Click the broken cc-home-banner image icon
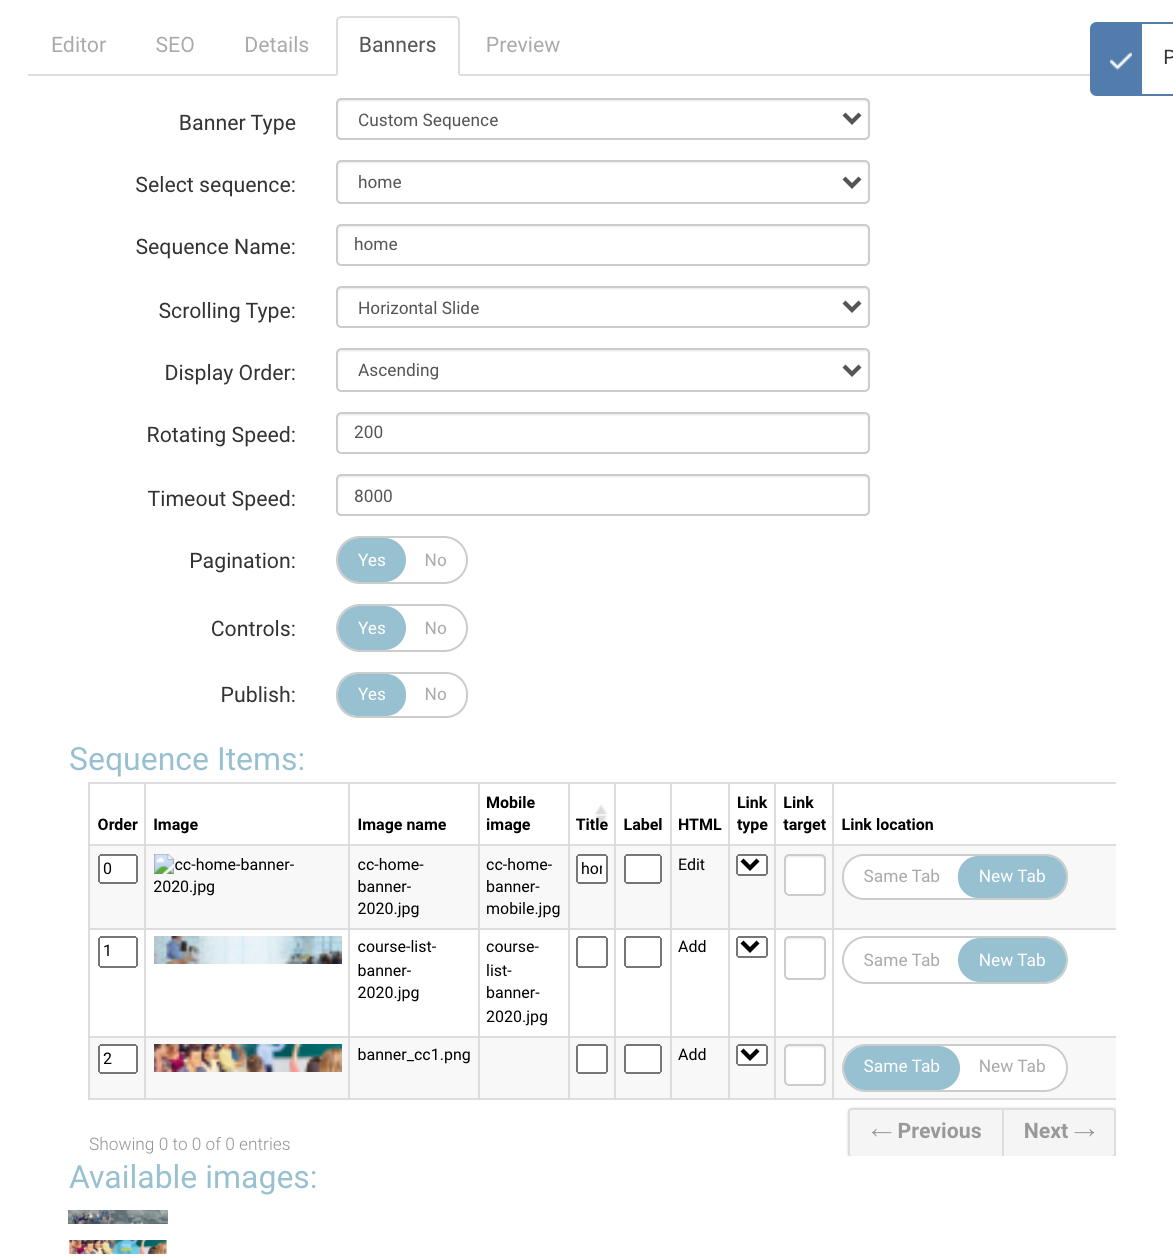This screenshot has width=1173, height=1257. (164, 865)
